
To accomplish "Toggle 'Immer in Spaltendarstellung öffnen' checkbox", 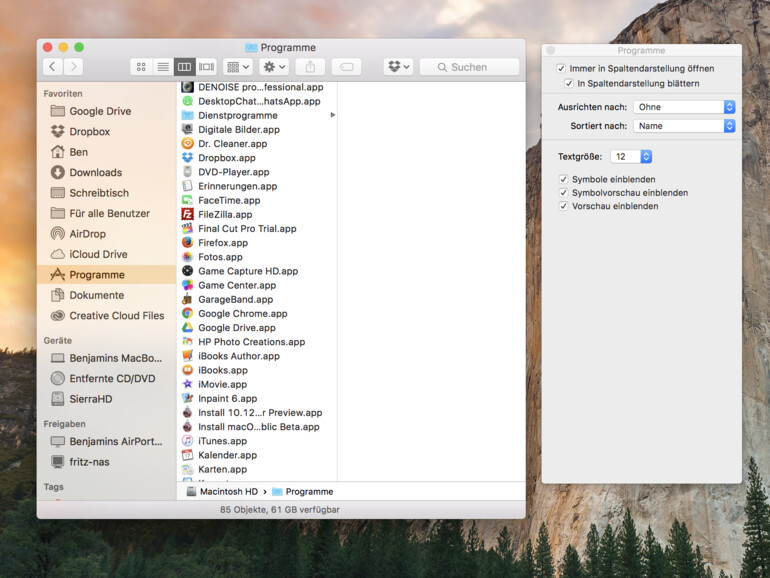I will coord(561,68).
